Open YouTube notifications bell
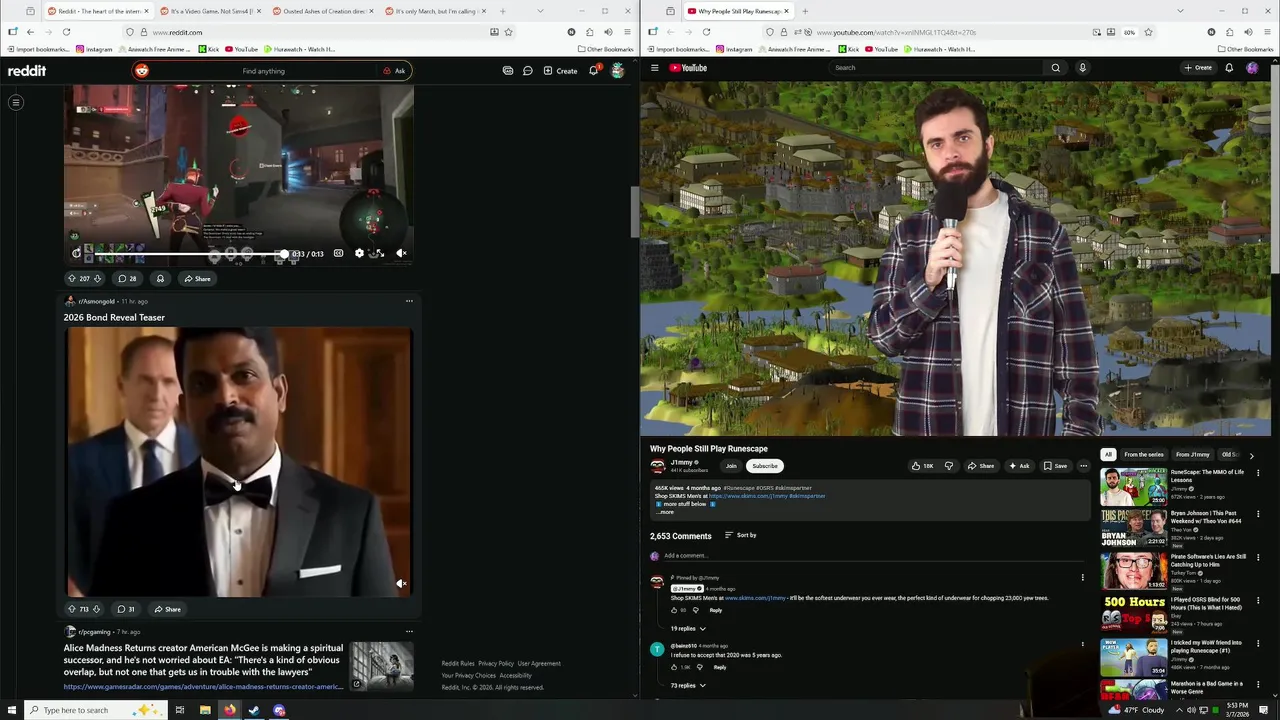1280x720 pixels. (1229, 68)
